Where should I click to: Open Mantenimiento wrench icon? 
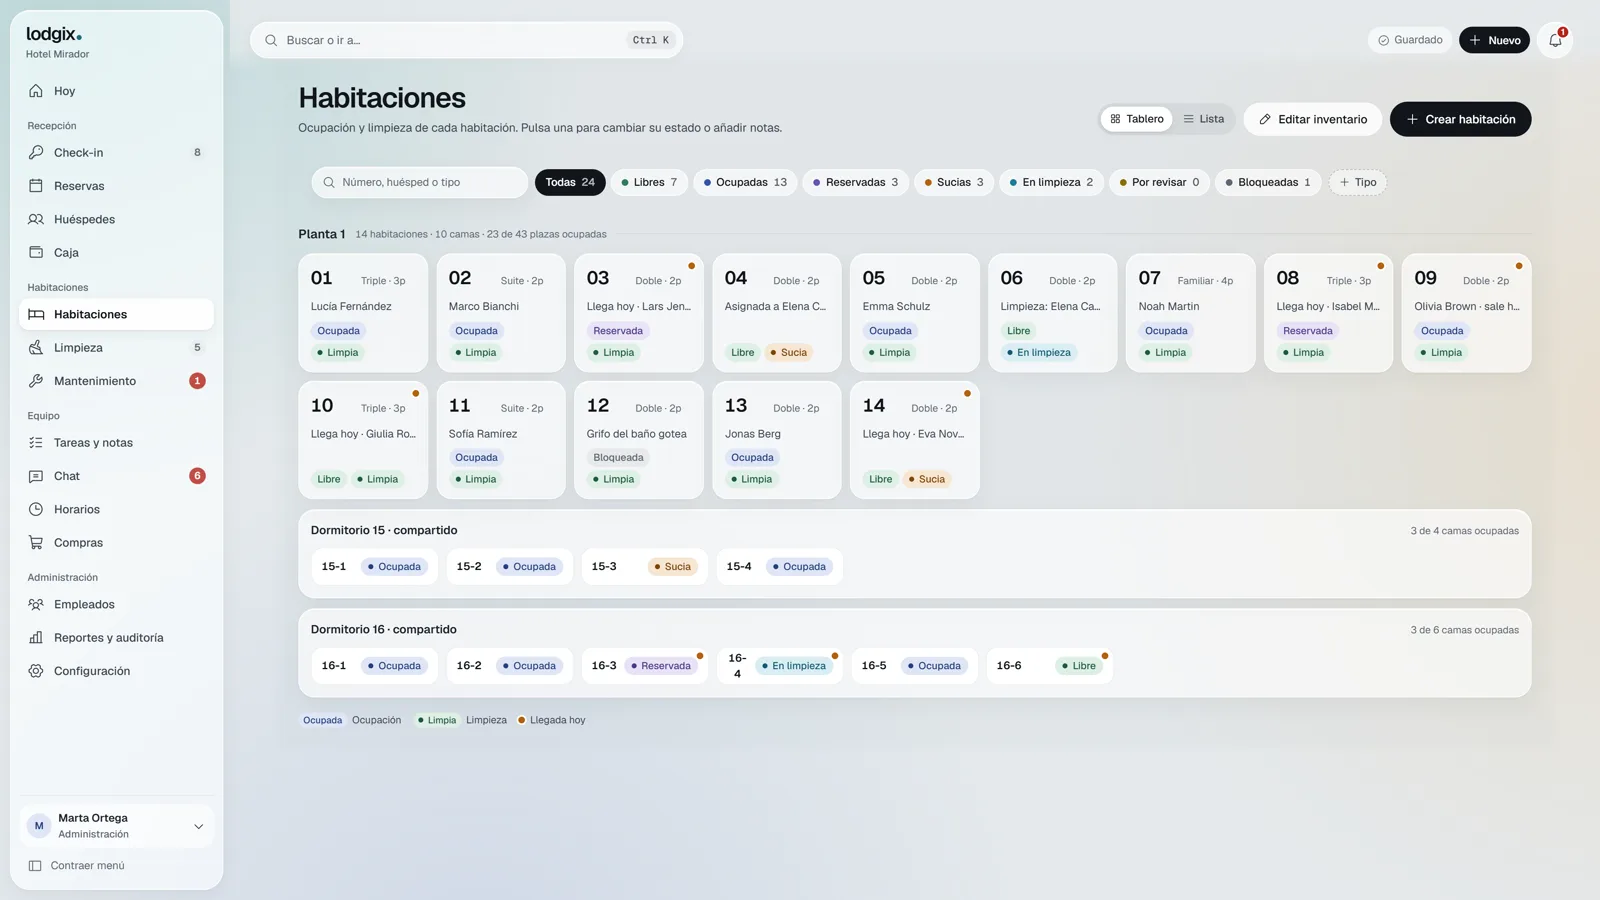tap(36, 381)
